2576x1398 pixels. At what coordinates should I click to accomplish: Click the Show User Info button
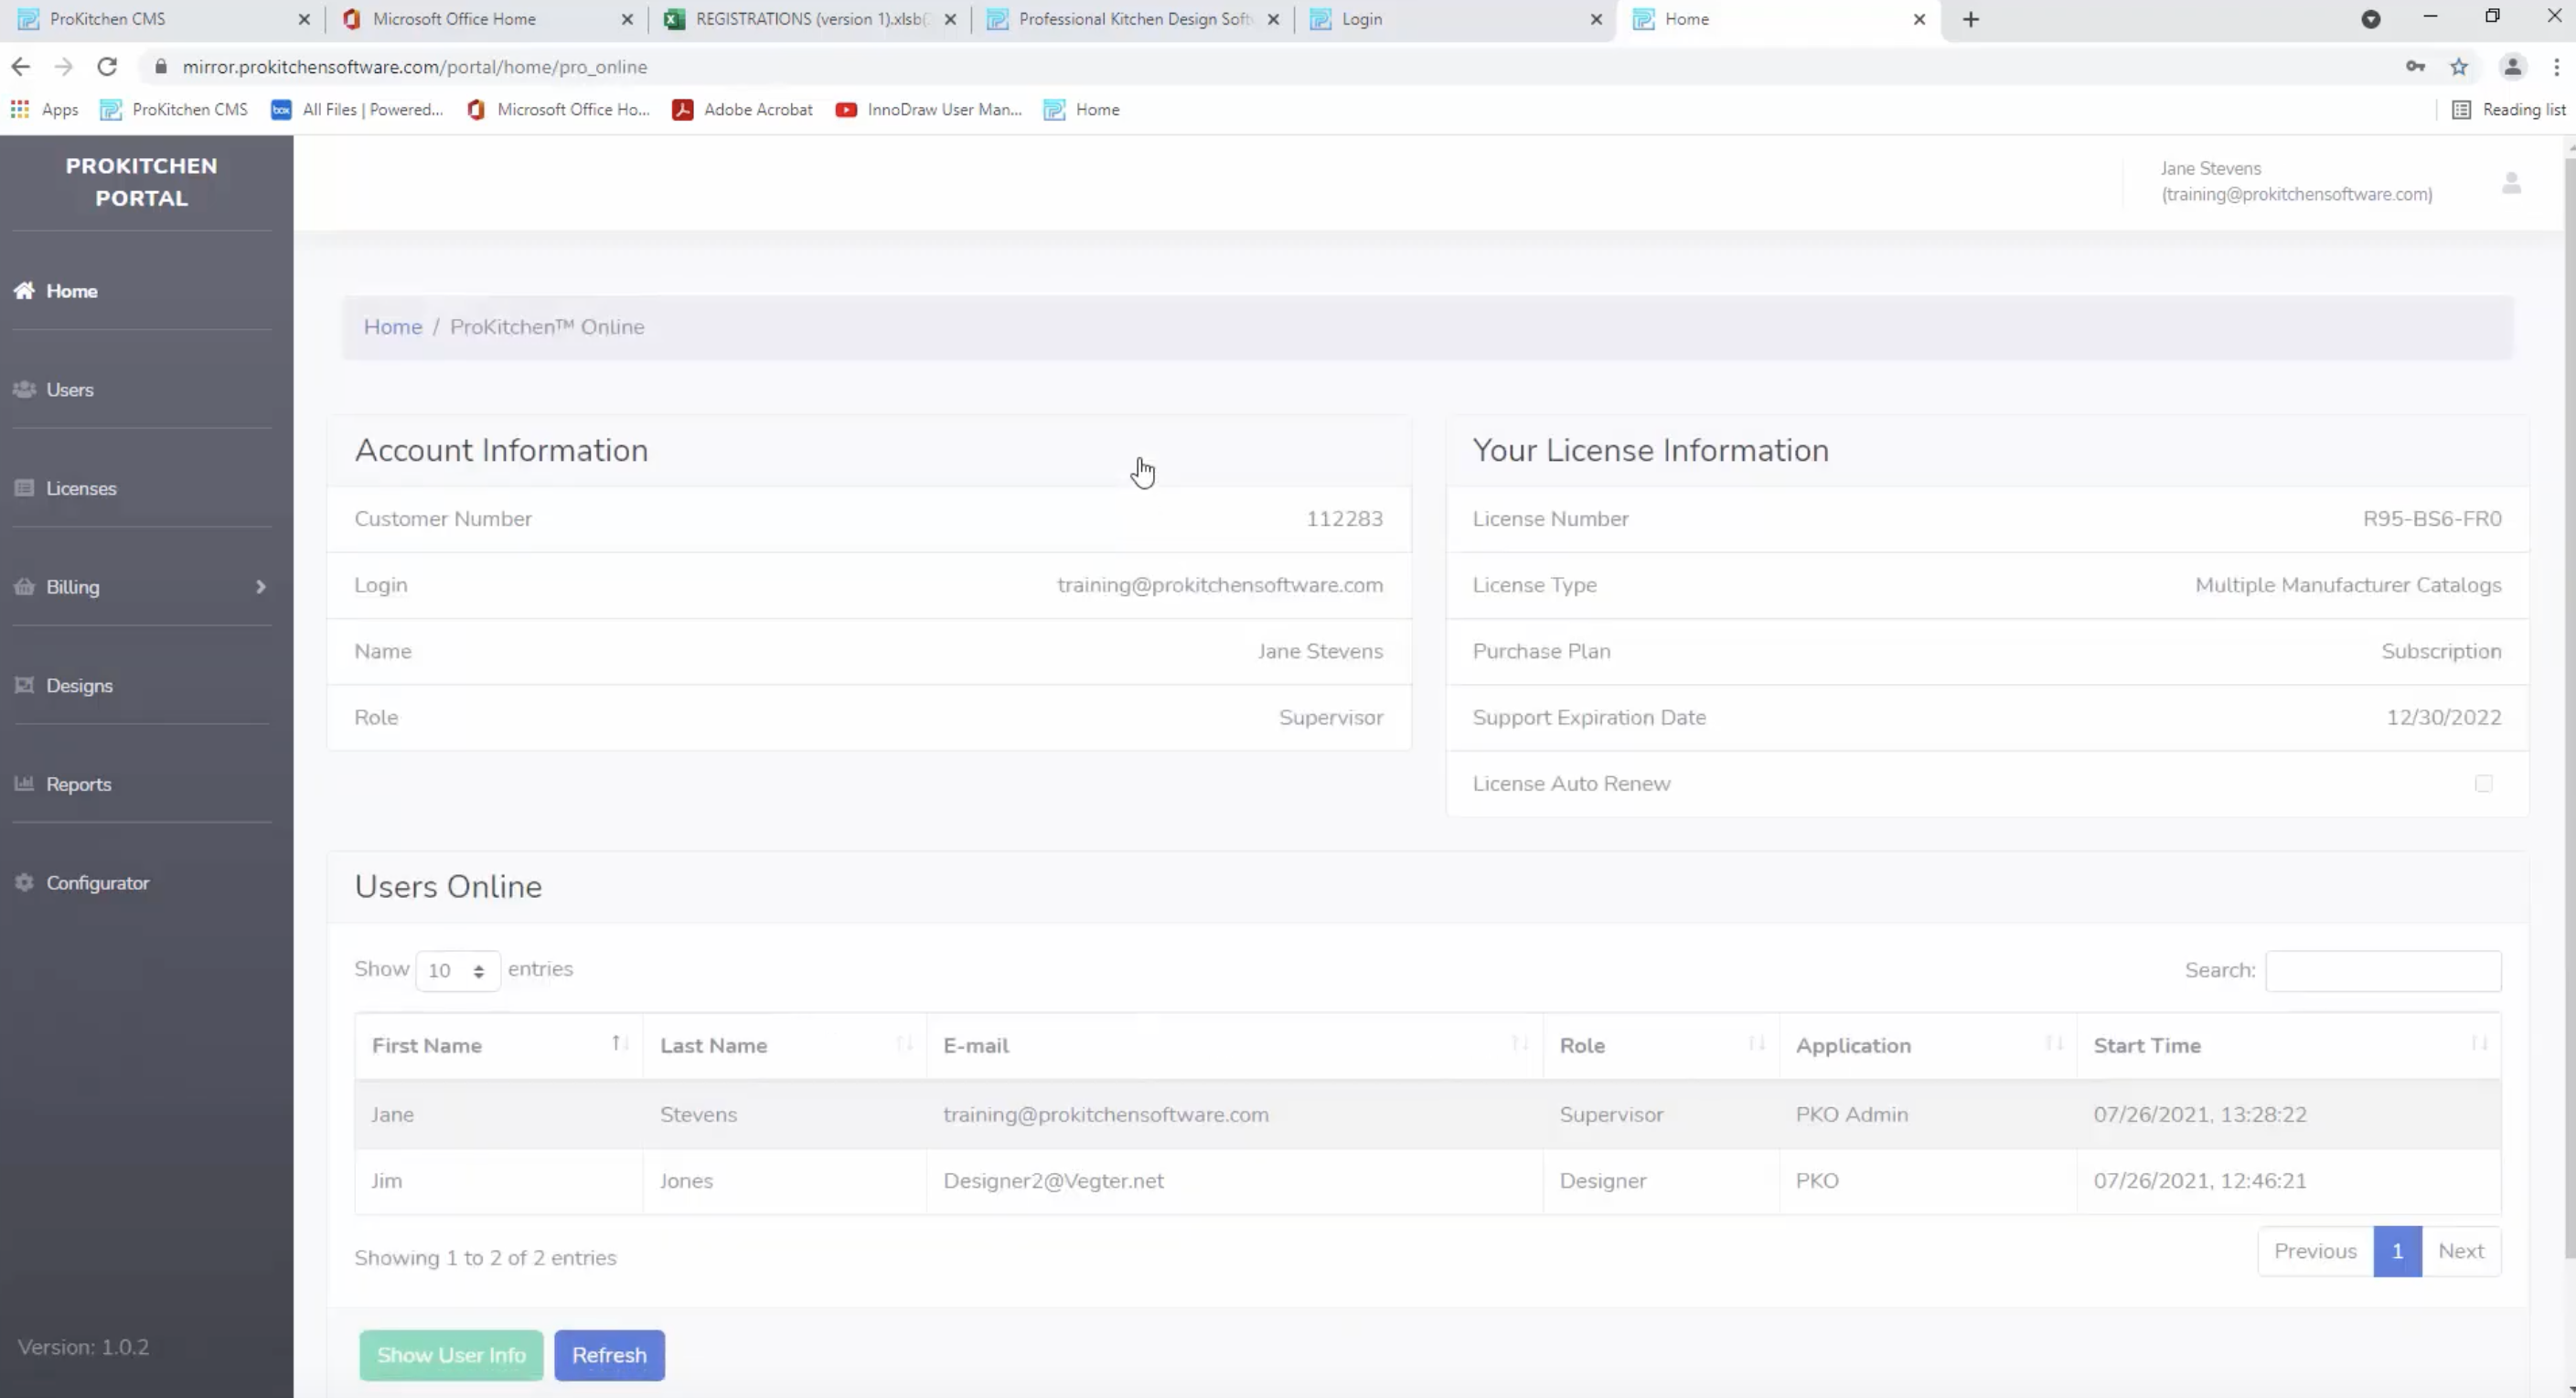tap(451, 1356)
